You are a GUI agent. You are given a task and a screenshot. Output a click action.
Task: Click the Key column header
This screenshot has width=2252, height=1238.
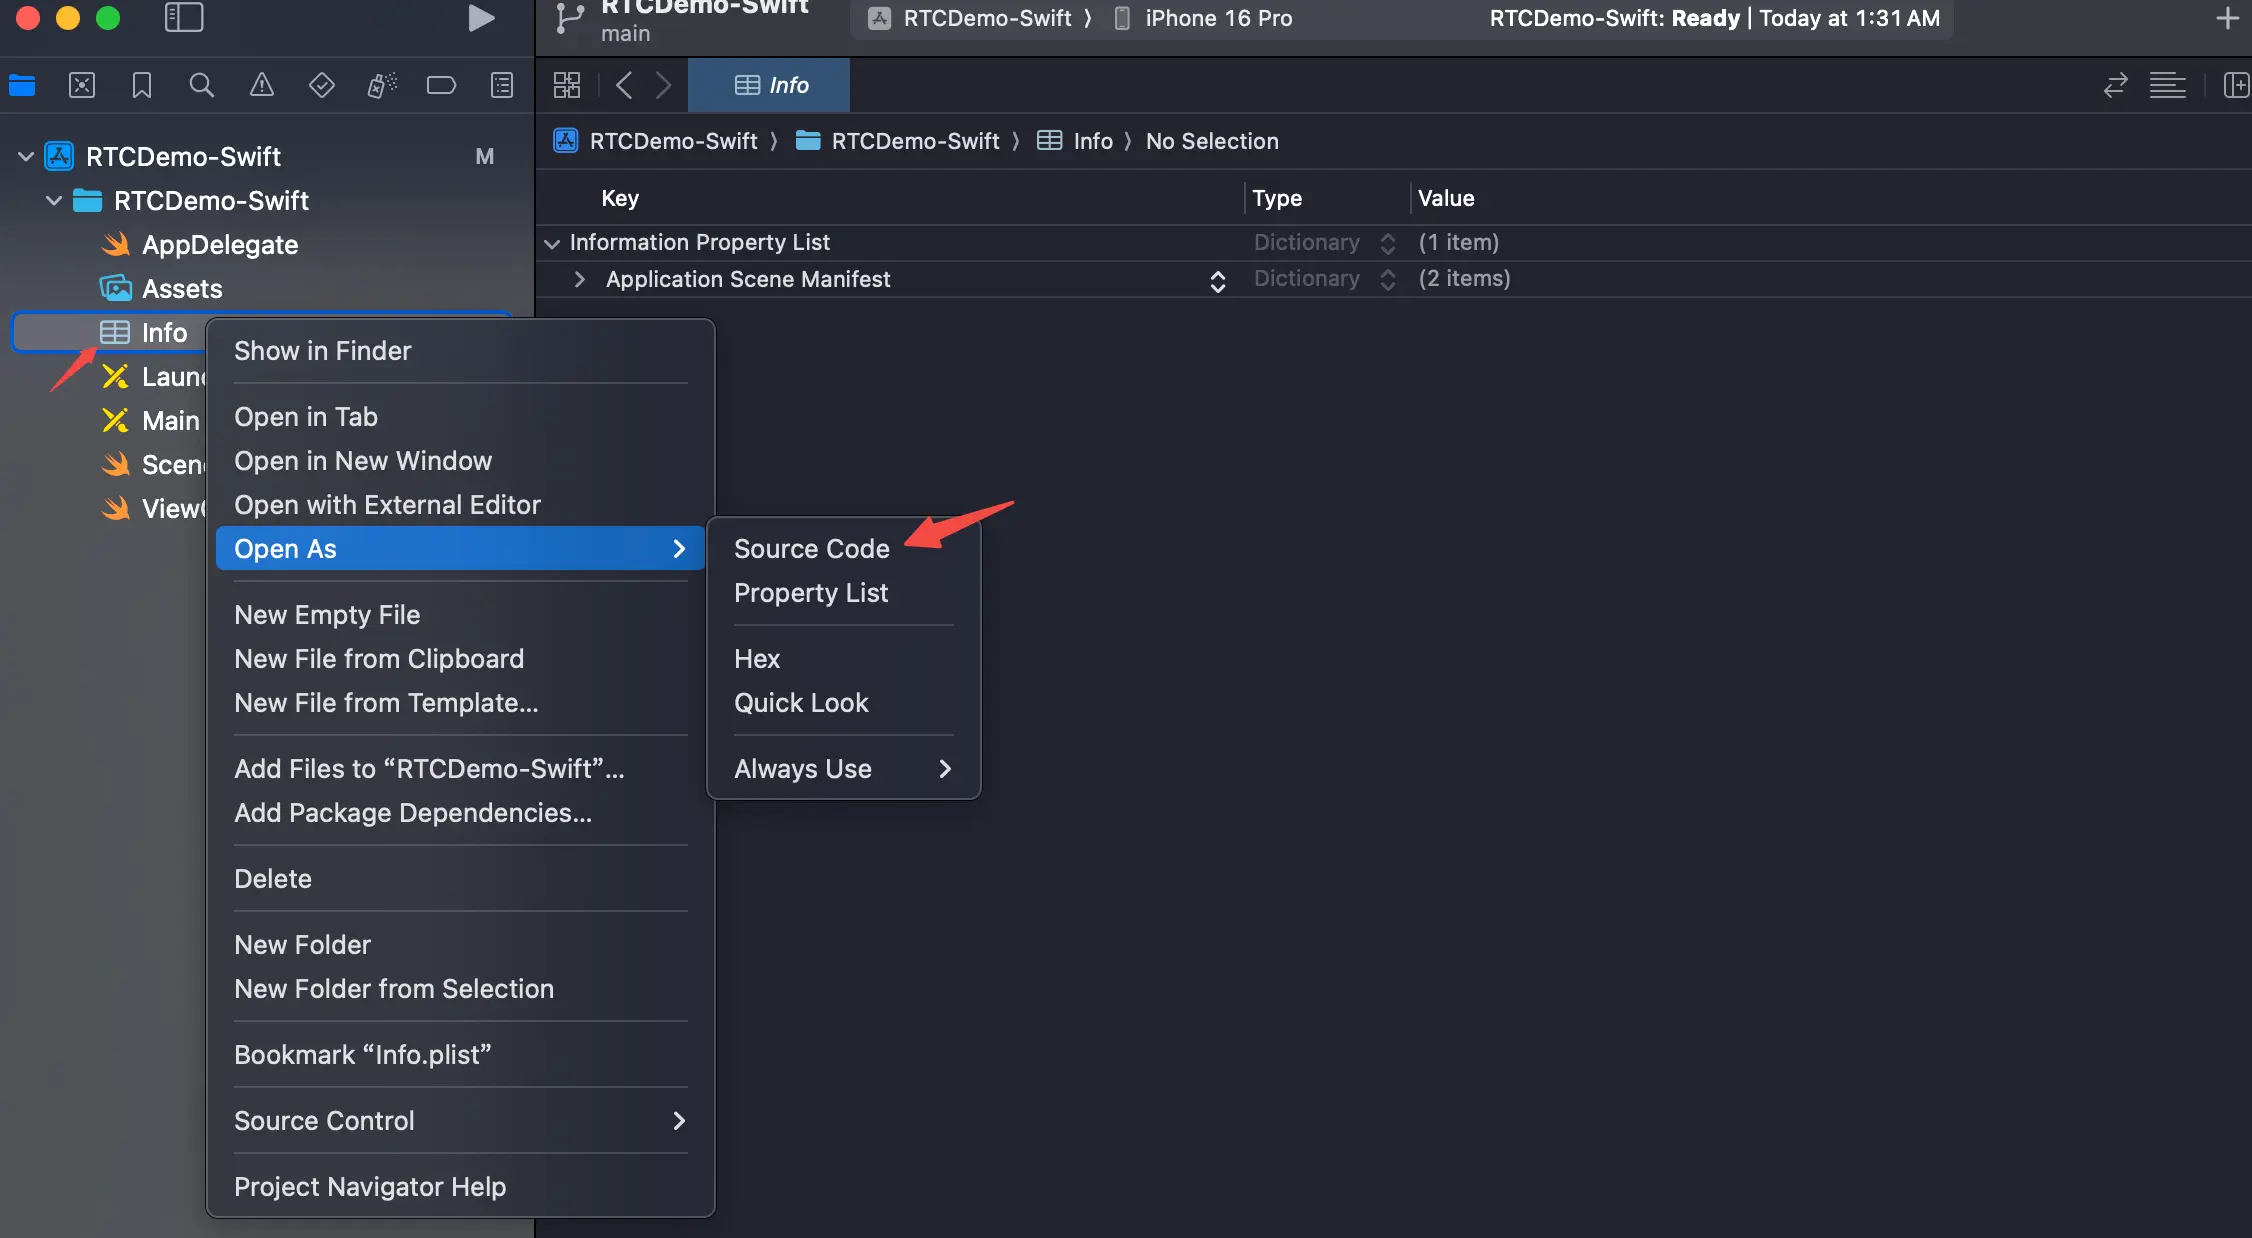pos(620,198)
